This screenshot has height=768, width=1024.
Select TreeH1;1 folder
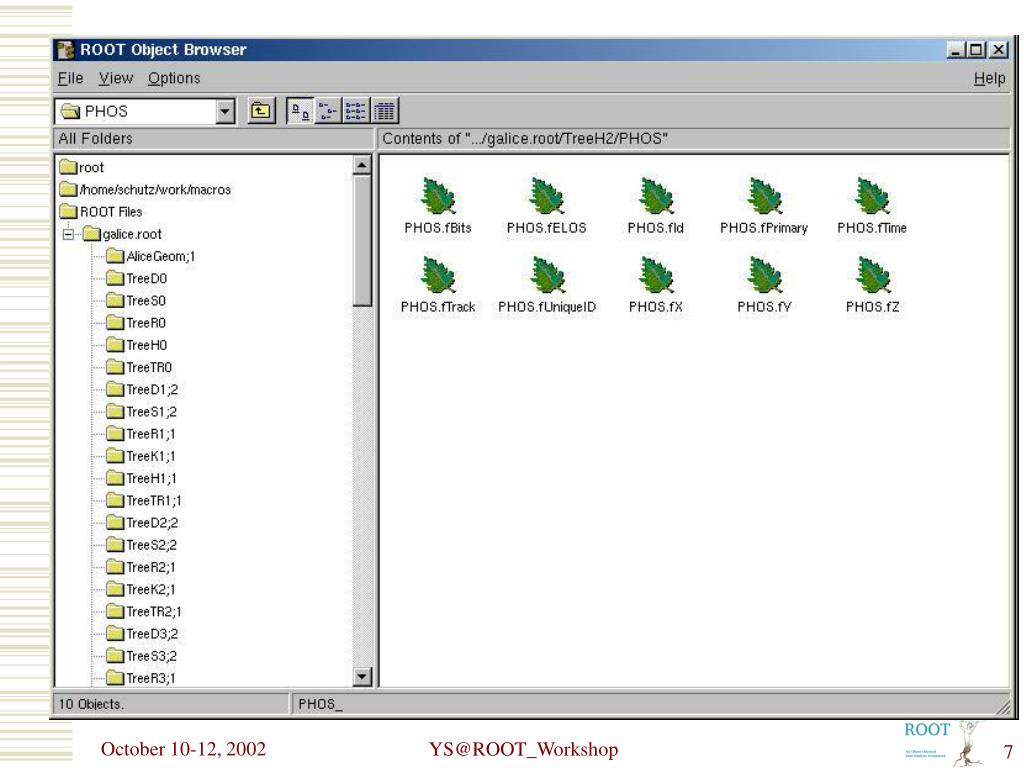(141, 478)
